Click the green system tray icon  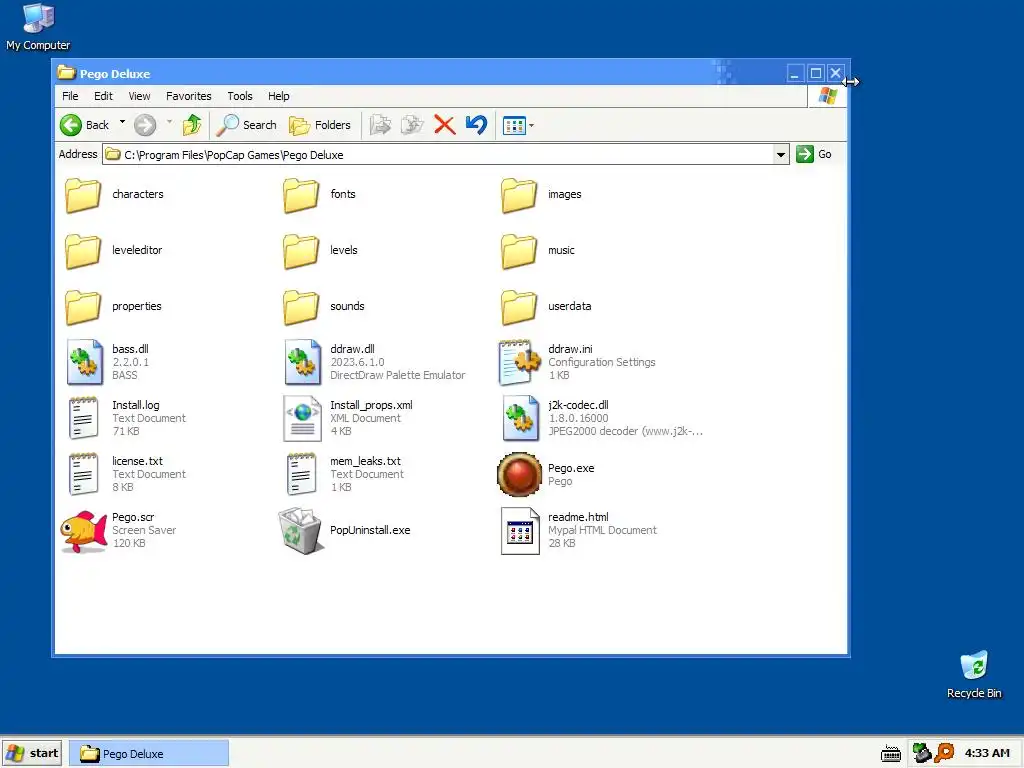click(x=921, y=753)
